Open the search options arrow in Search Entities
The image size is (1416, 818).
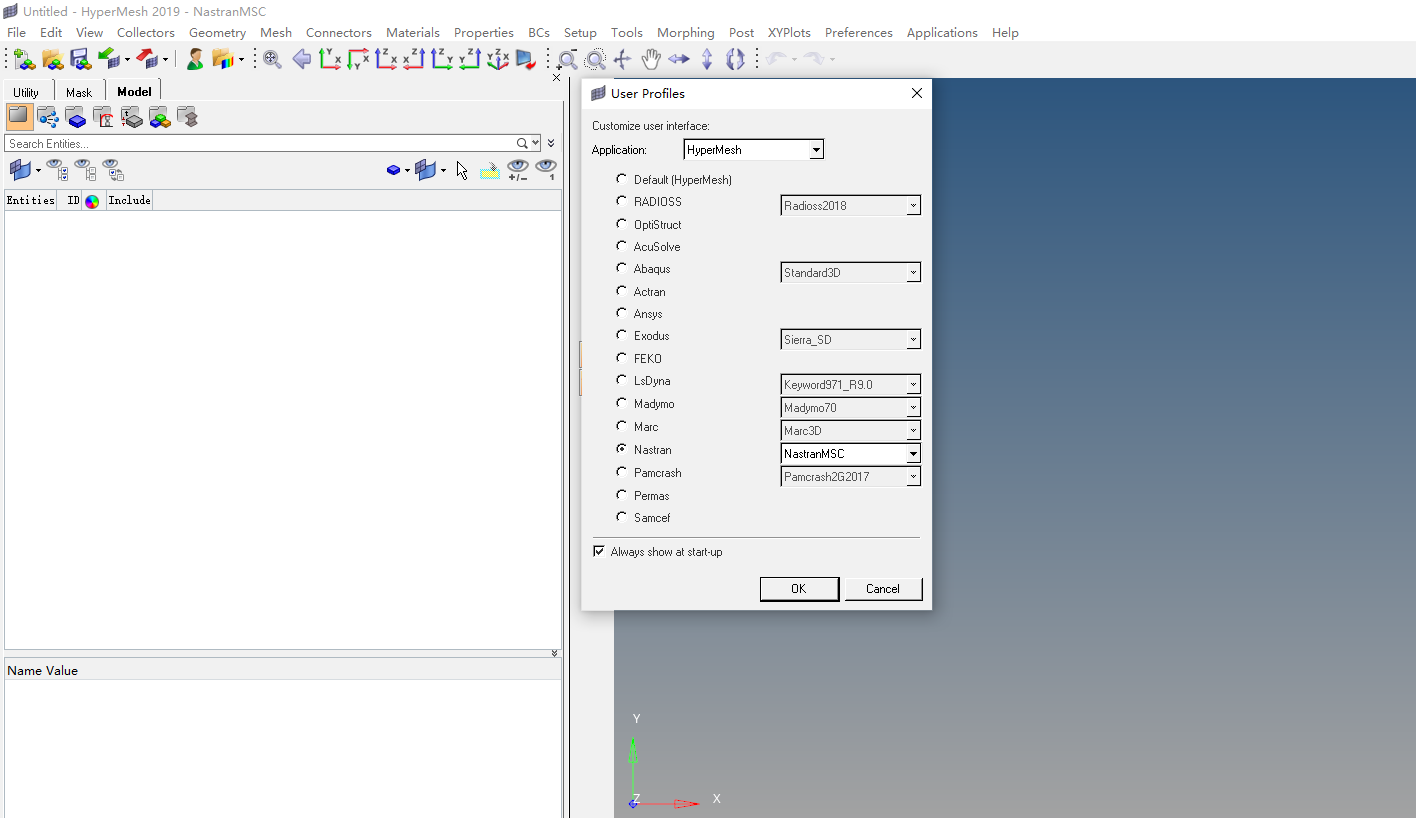(x=536, y=144)
